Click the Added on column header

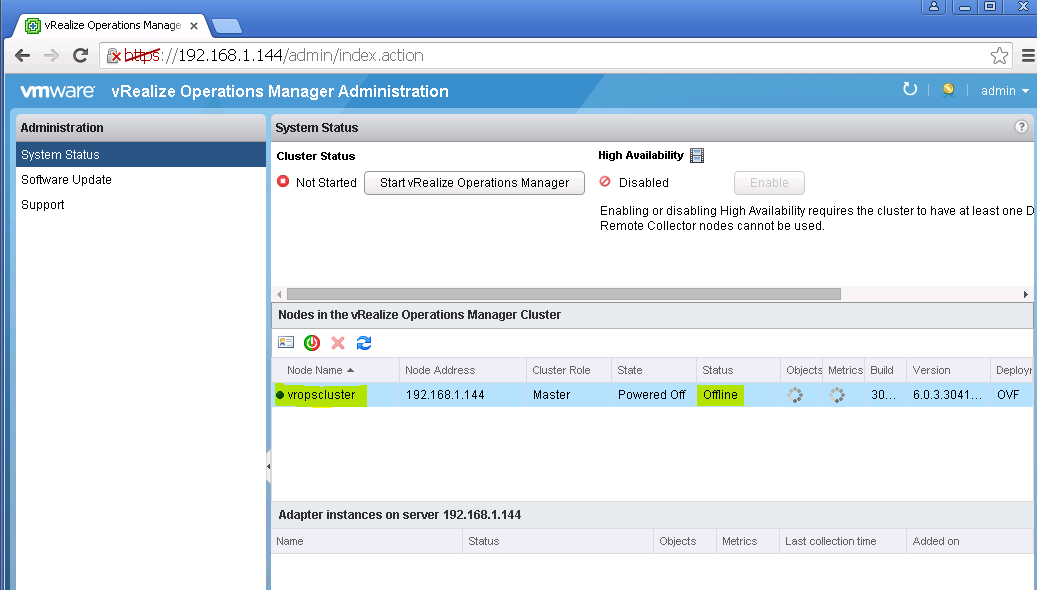click(971, 541)
